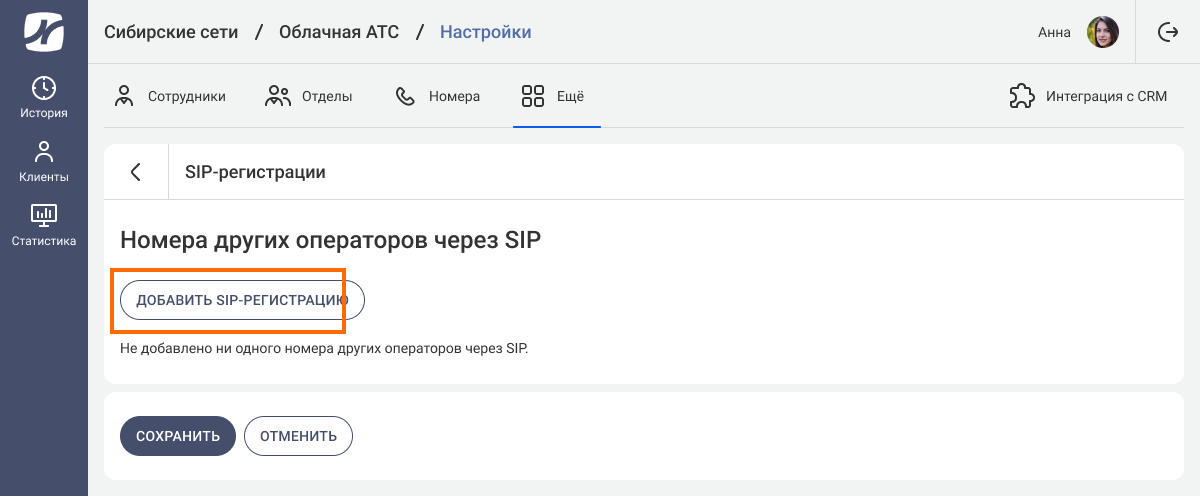The width and height of the screenshot is (1200, 496).
Task: Click the Сохранить button
Action: point(178,436)
